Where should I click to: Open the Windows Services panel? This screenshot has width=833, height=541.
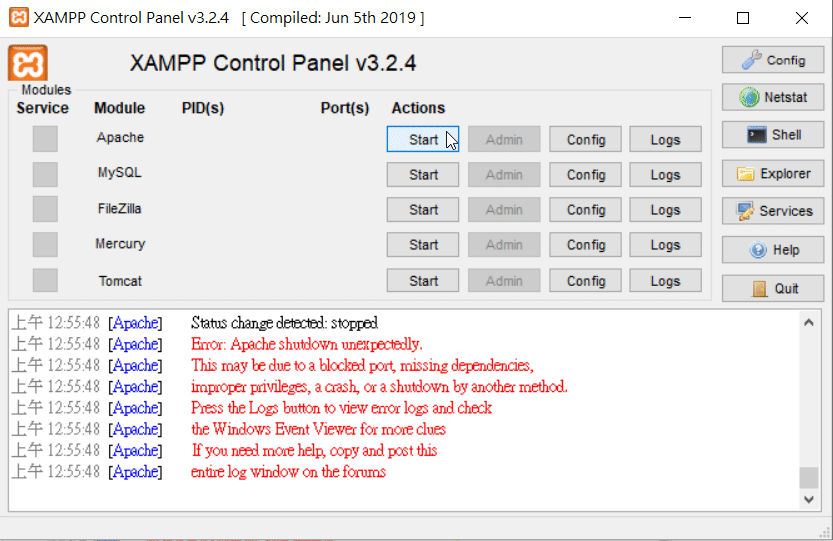coord(772,211)
